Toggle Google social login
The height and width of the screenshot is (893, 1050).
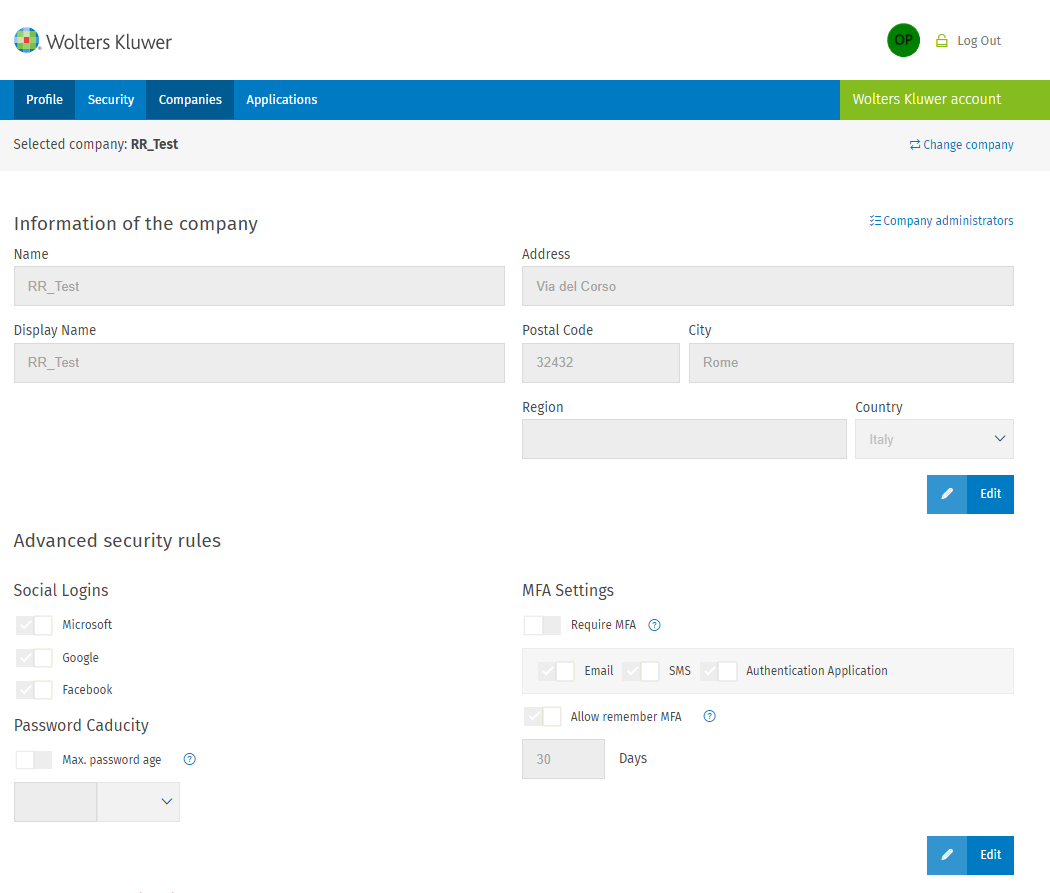(x=34, y=657)
